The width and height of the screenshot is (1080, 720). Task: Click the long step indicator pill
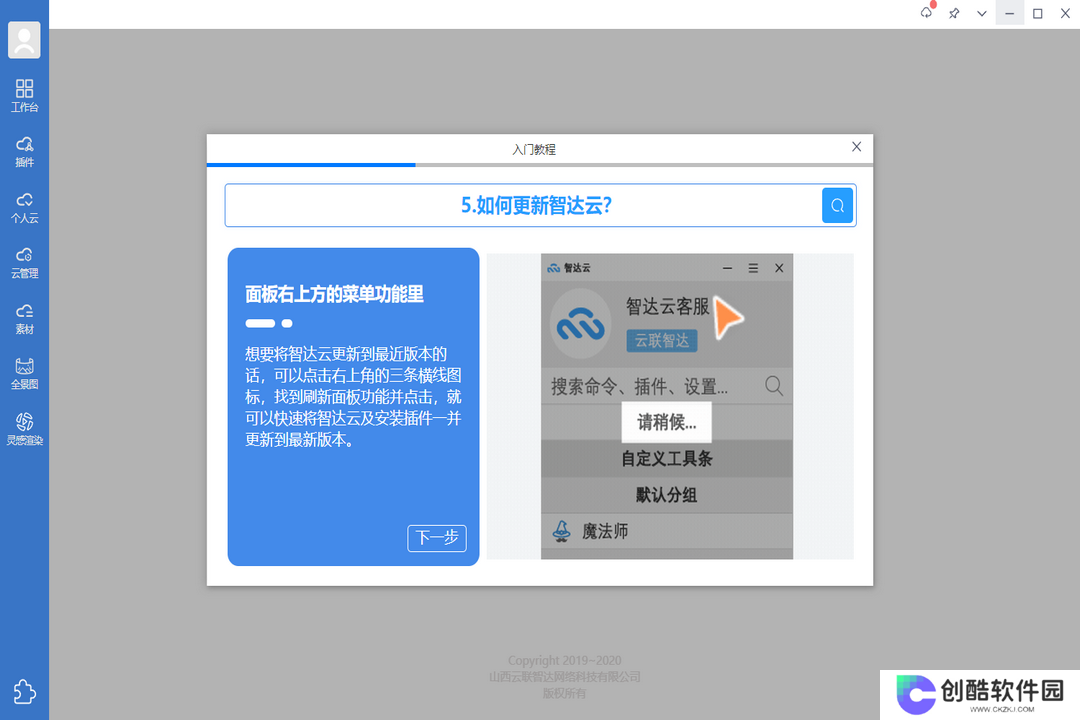pyautogui.click(x=260, y=323)
